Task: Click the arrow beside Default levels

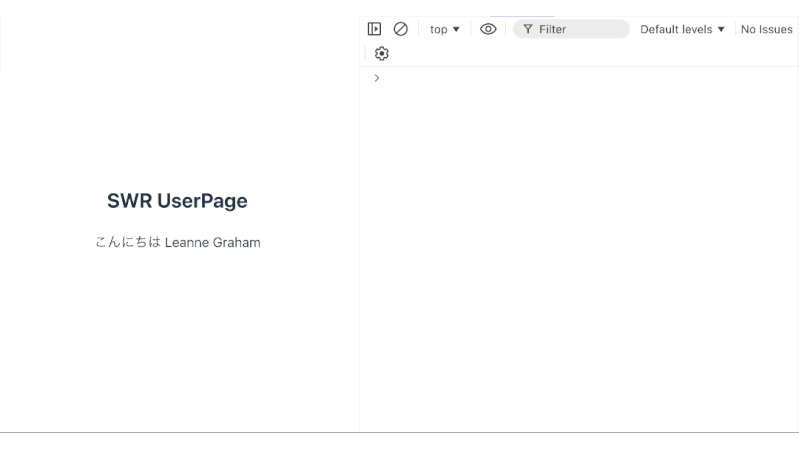Action: tap(721, 29)
